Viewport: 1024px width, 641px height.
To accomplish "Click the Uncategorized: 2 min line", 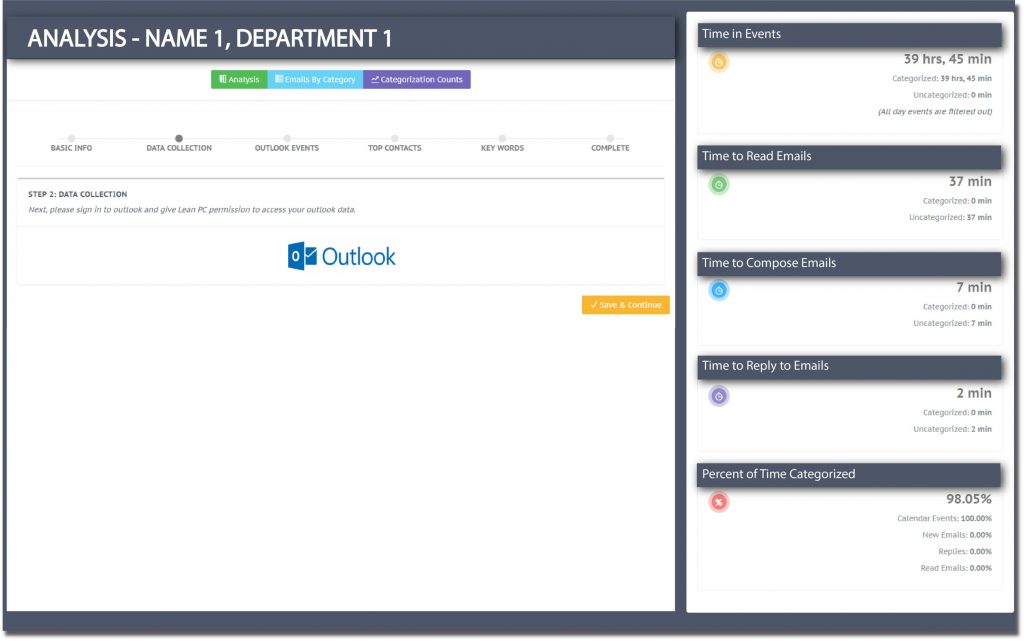I will coord(952,429).
